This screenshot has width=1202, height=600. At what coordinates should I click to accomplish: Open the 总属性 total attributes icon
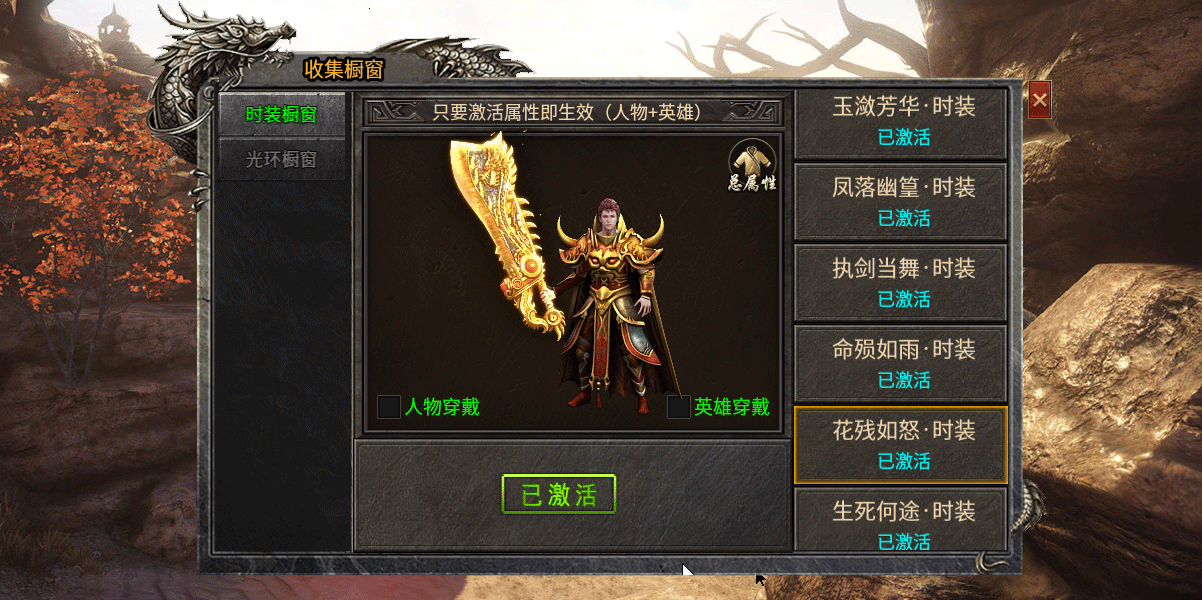[x=752, y=166]
